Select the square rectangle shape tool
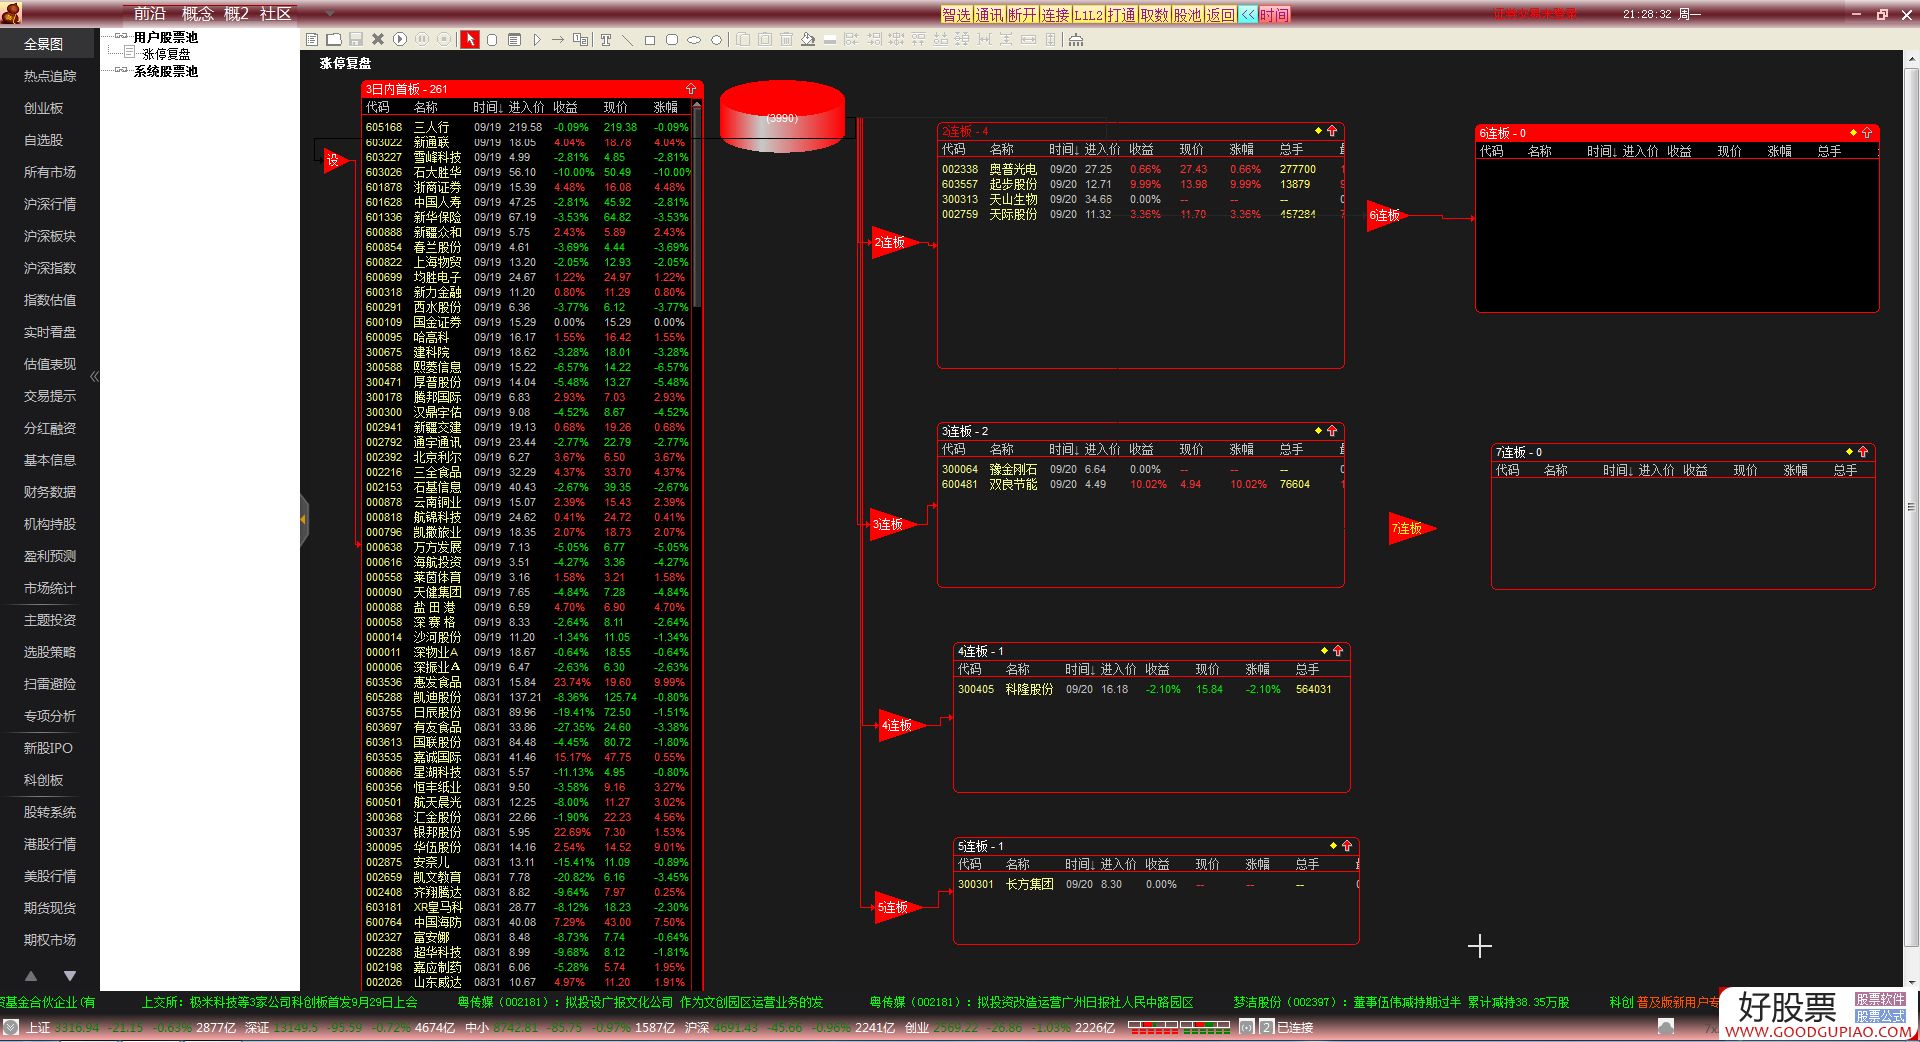The width and height of the screenshot is (1920, 1042). coord(650,40)
